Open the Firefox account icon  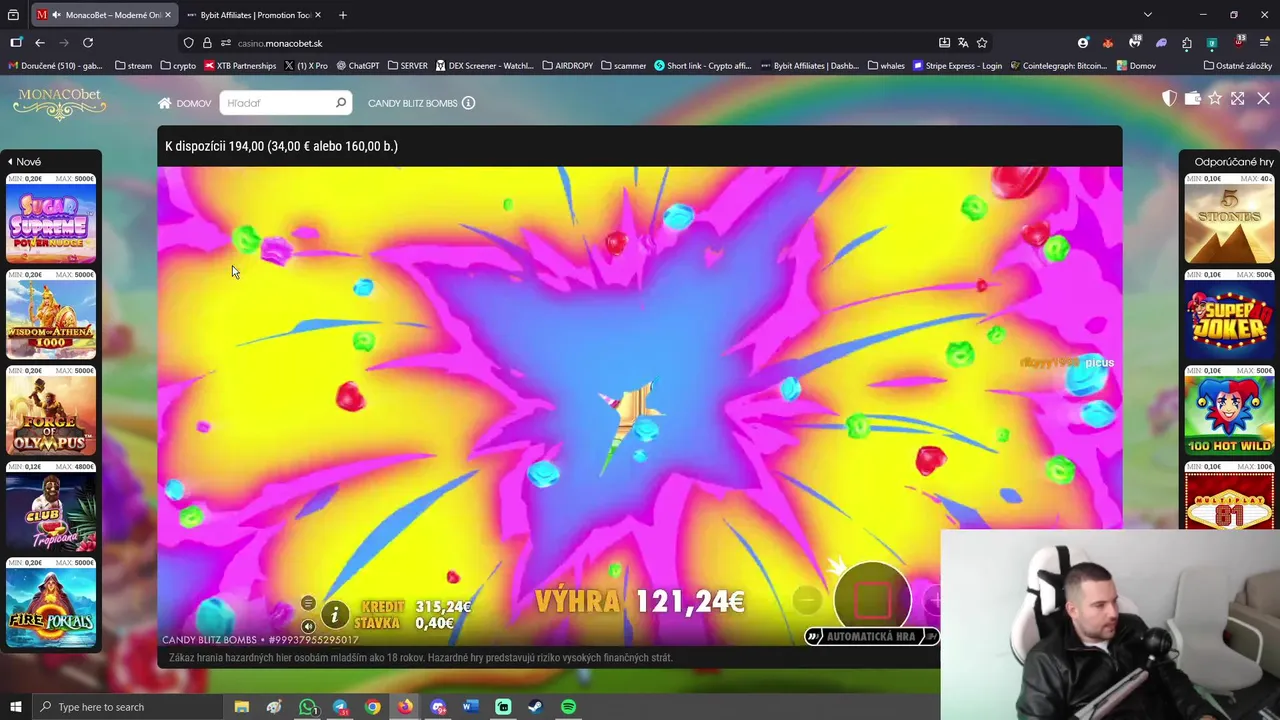pyautogui.click(x=1083, y=43)
